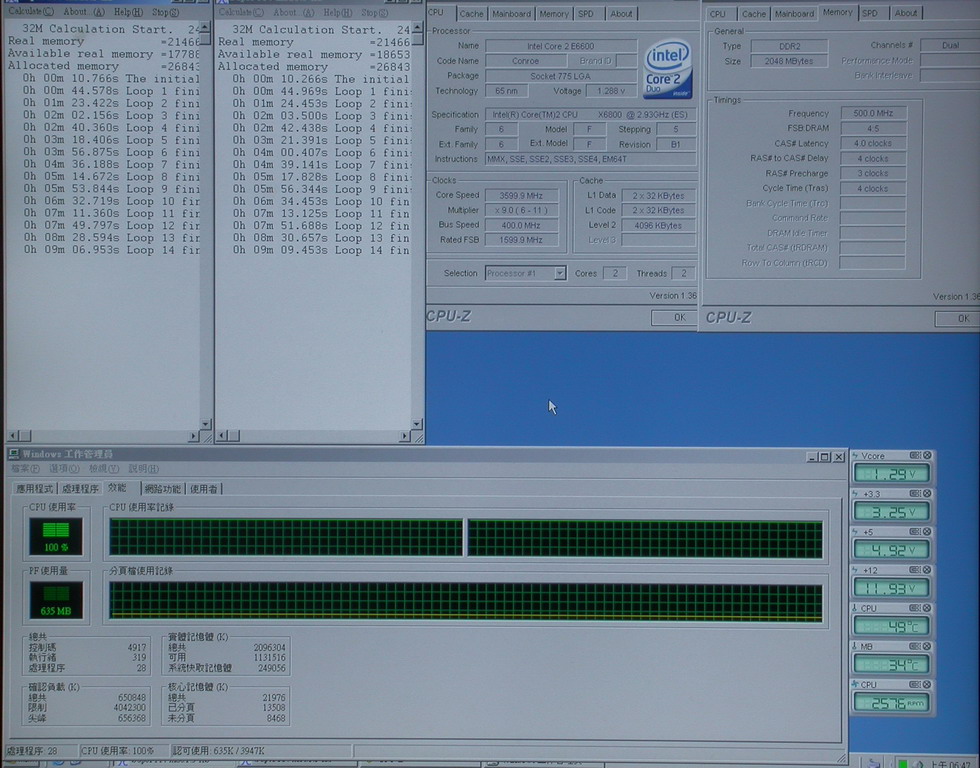Viewport: 980px width, 768px height.
Task: Click OK in the left CPU-Z window
Action: [x=674, y=317]
